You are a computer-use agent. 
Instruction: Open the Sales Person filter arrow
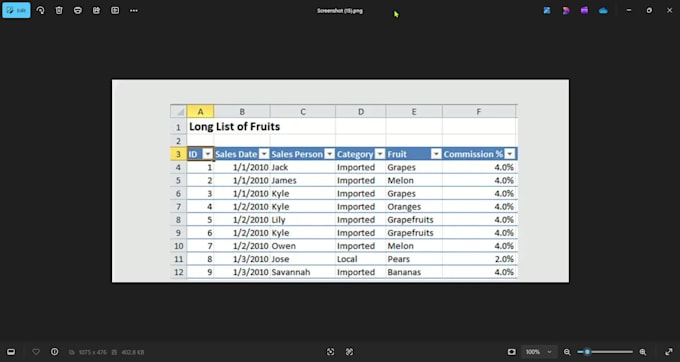pyautogui.click(x=330, y=154)
